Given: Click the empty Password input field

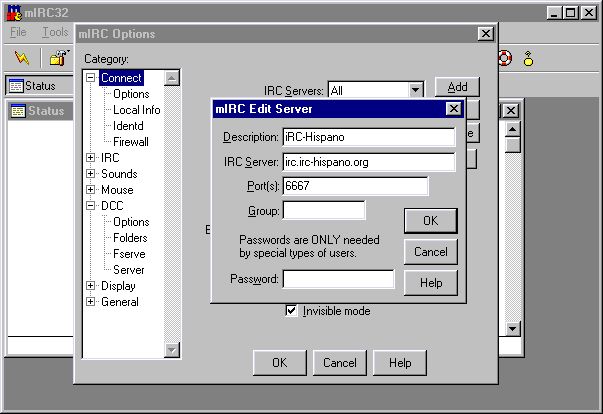Looking at the screenshot, I should pos(338,279).
